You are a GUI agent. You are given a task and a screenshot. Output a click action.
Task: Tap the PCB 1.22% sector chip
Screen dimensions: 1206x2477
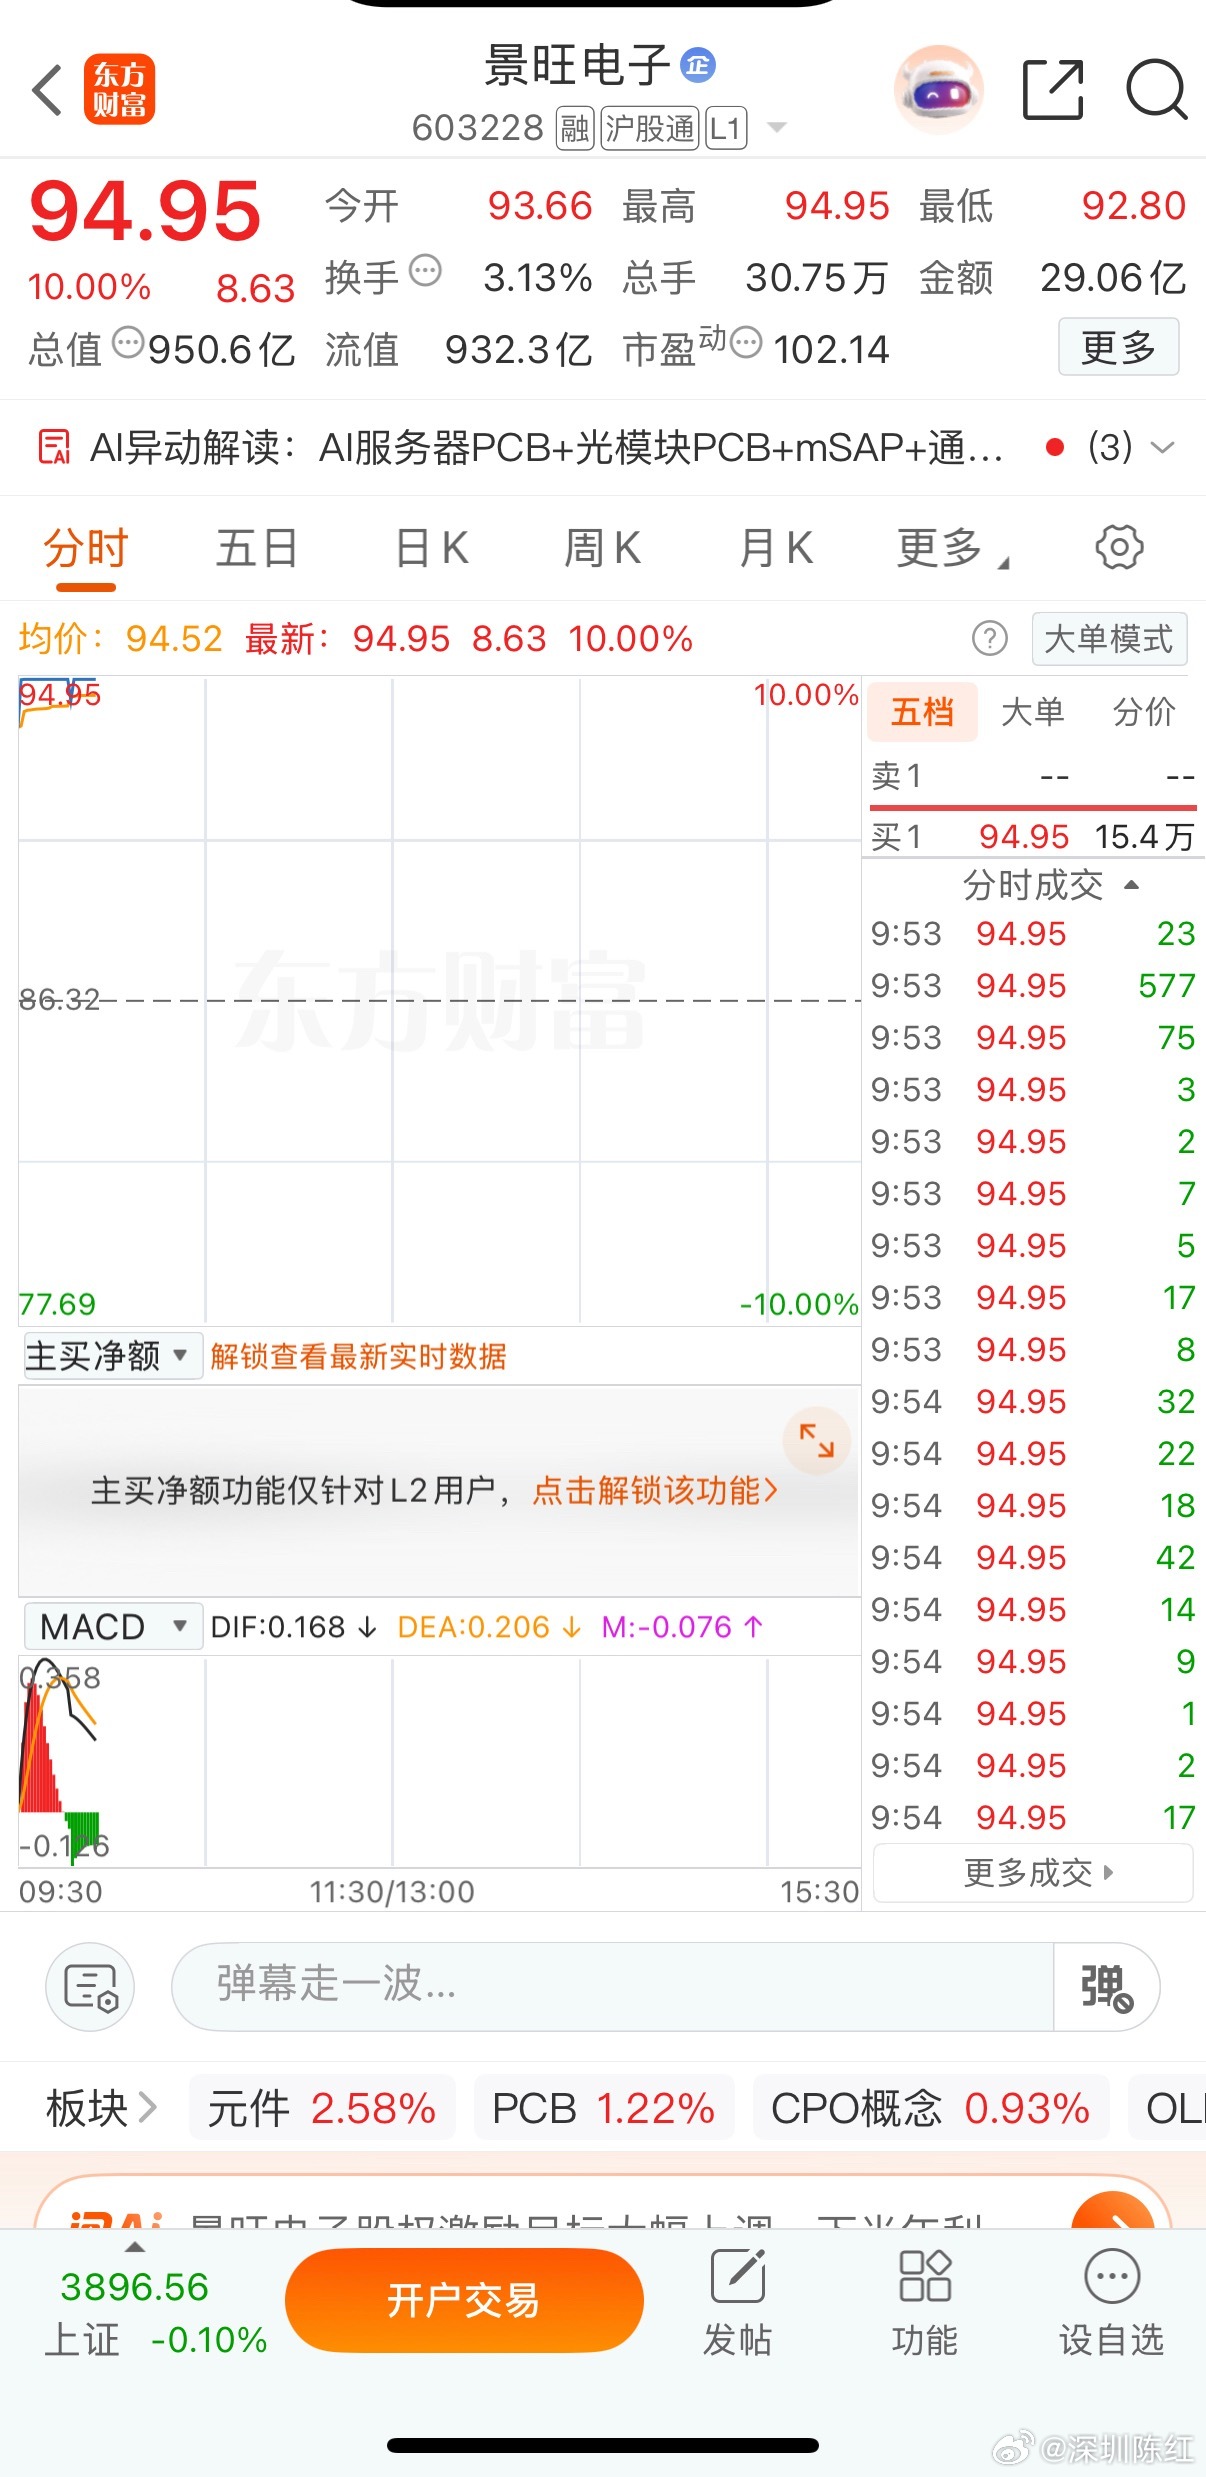(604, 2108)
